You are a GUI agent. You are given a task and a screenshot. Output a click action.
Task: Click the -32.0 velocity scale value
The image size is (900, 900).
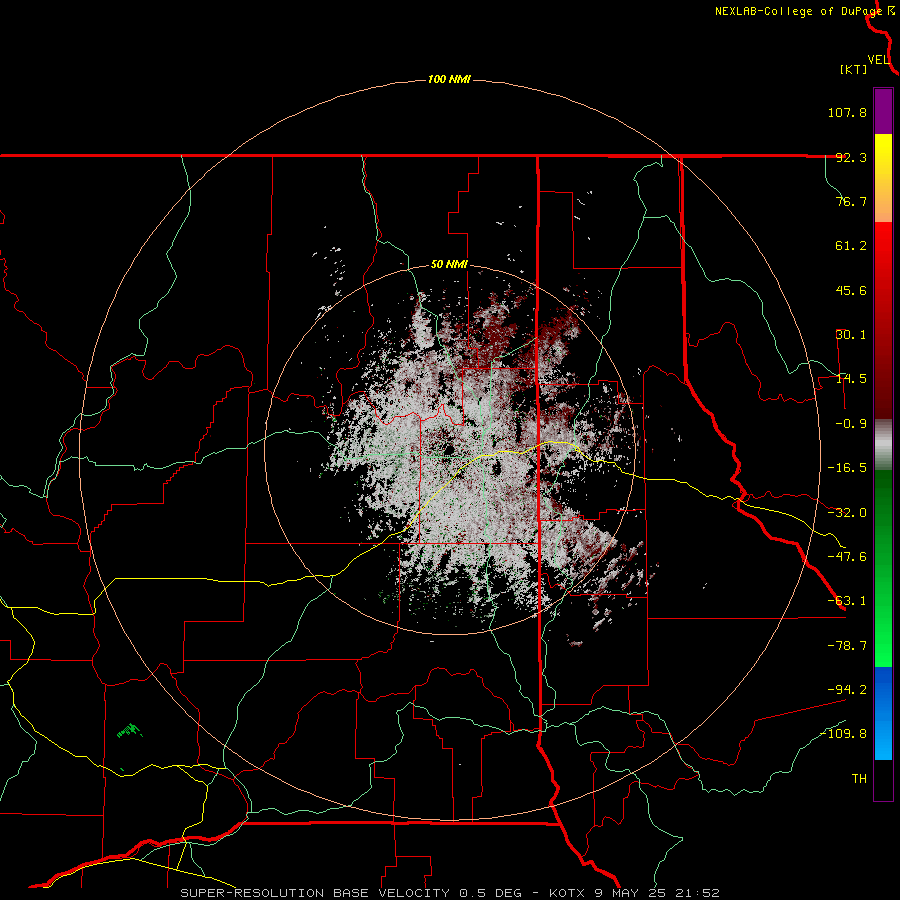[847, 513]
